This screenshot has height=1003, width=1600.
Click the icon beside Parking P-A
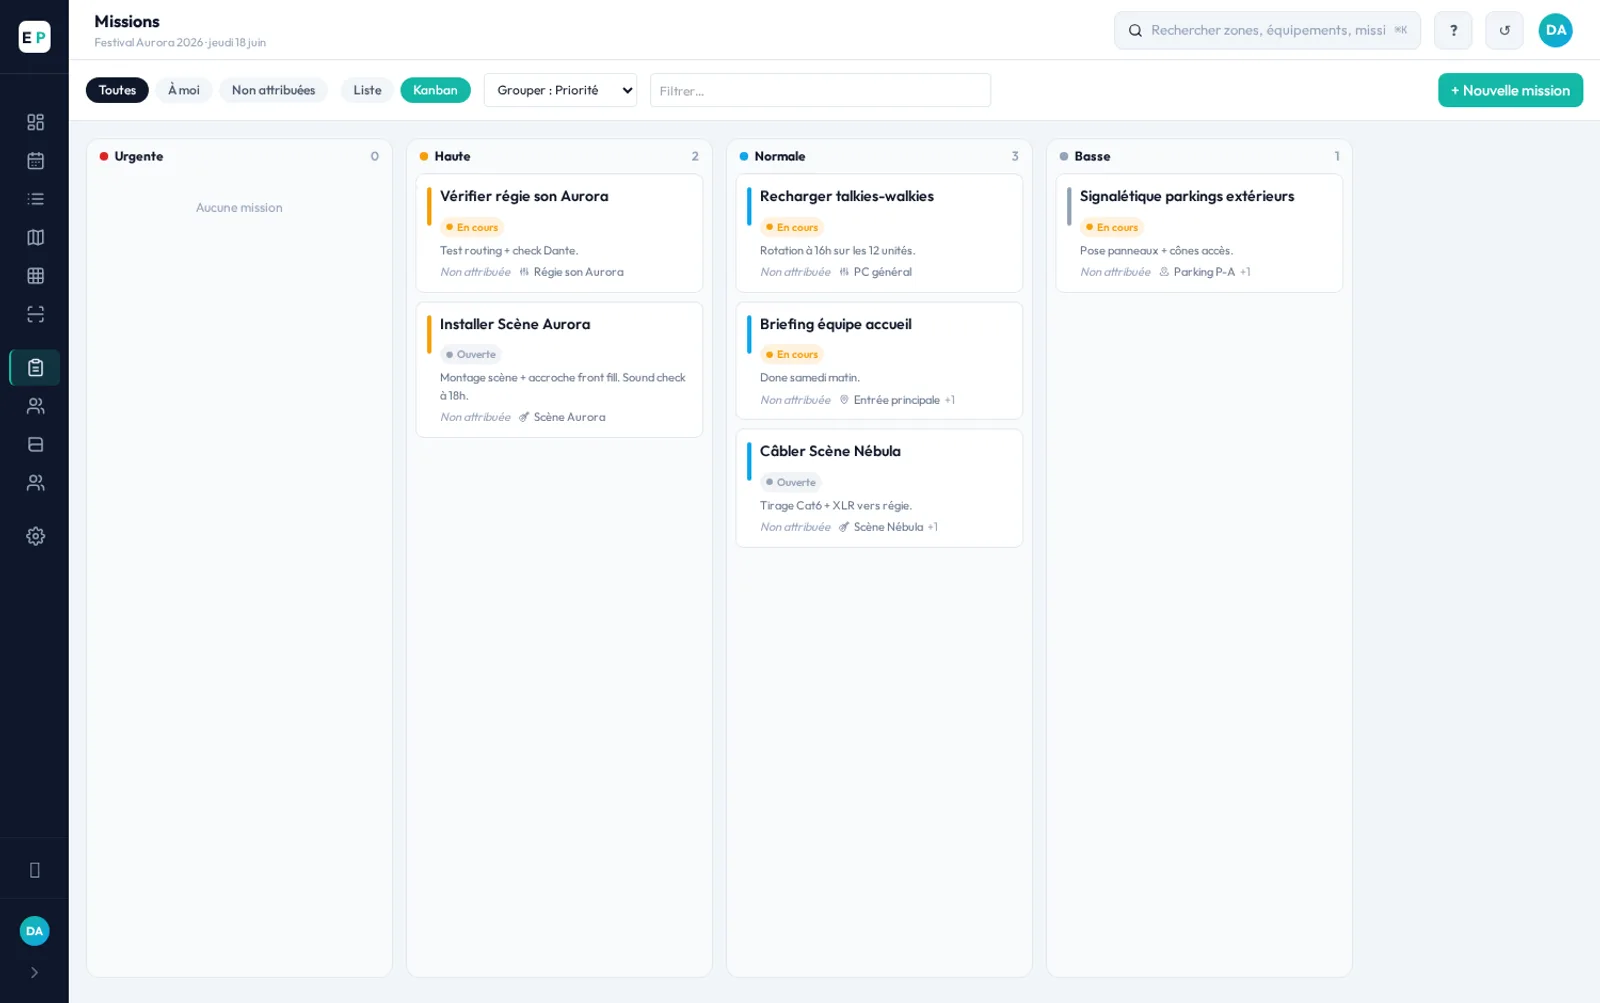pos(1164,272)
